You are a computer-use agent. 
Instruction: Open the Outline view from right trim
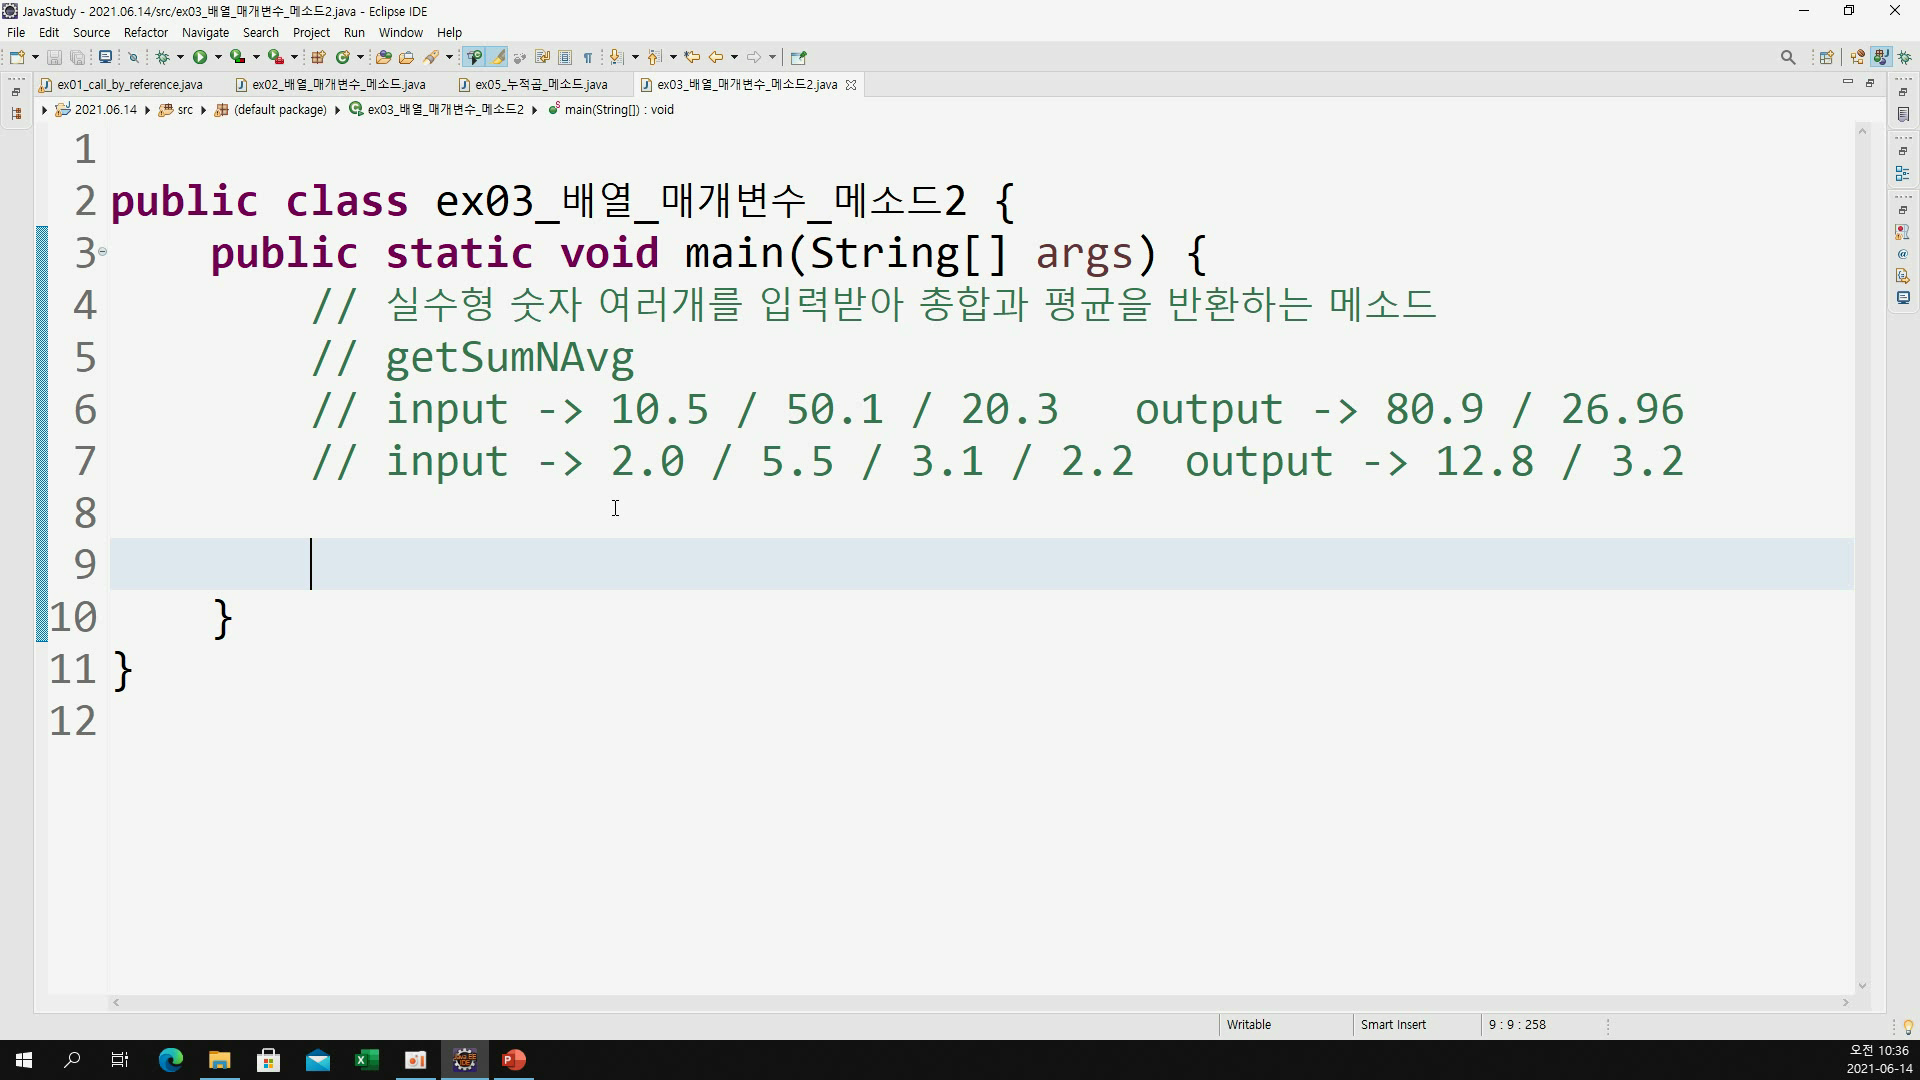coord(1902,174)
